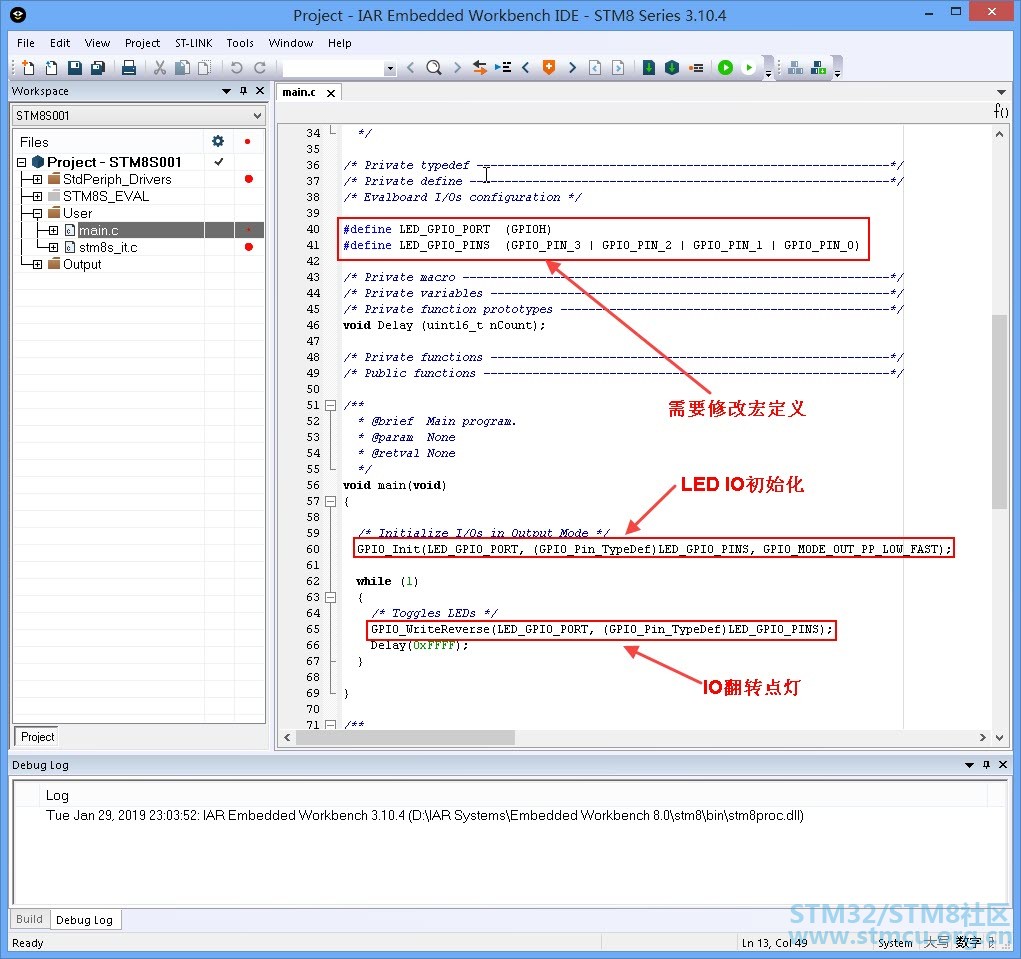Expand the Output folder
The height and width of the screenshot is (959, 1021).
[x=37, y=264]
